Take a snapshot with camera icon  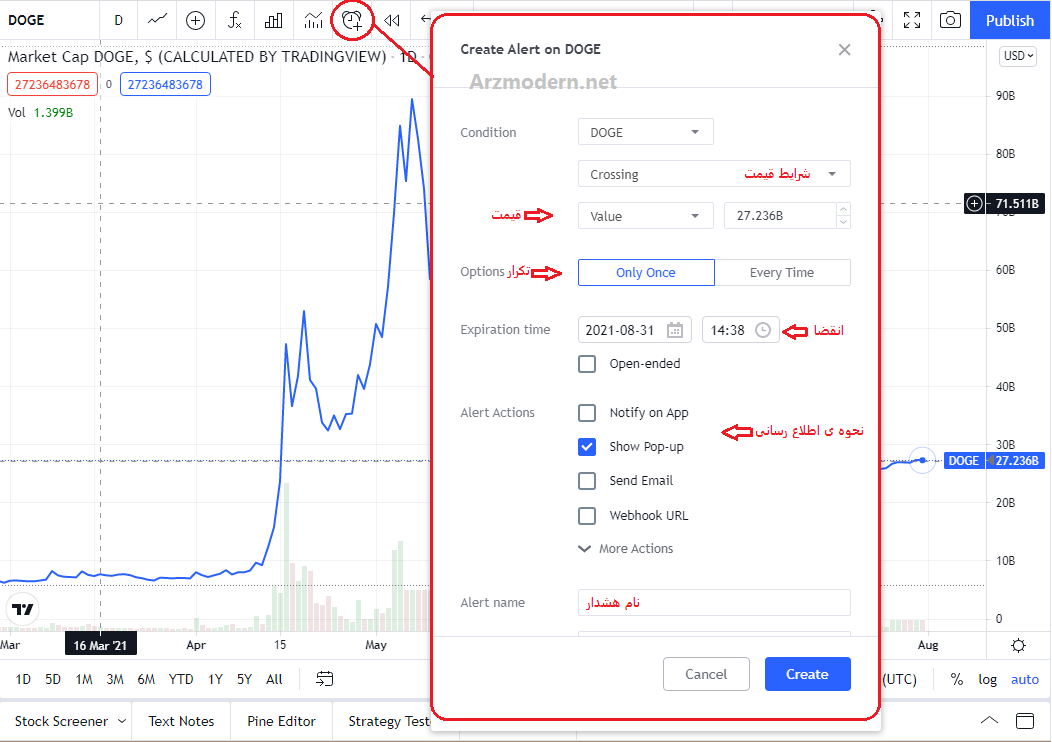pyautogui.click(x=950, y=20)
